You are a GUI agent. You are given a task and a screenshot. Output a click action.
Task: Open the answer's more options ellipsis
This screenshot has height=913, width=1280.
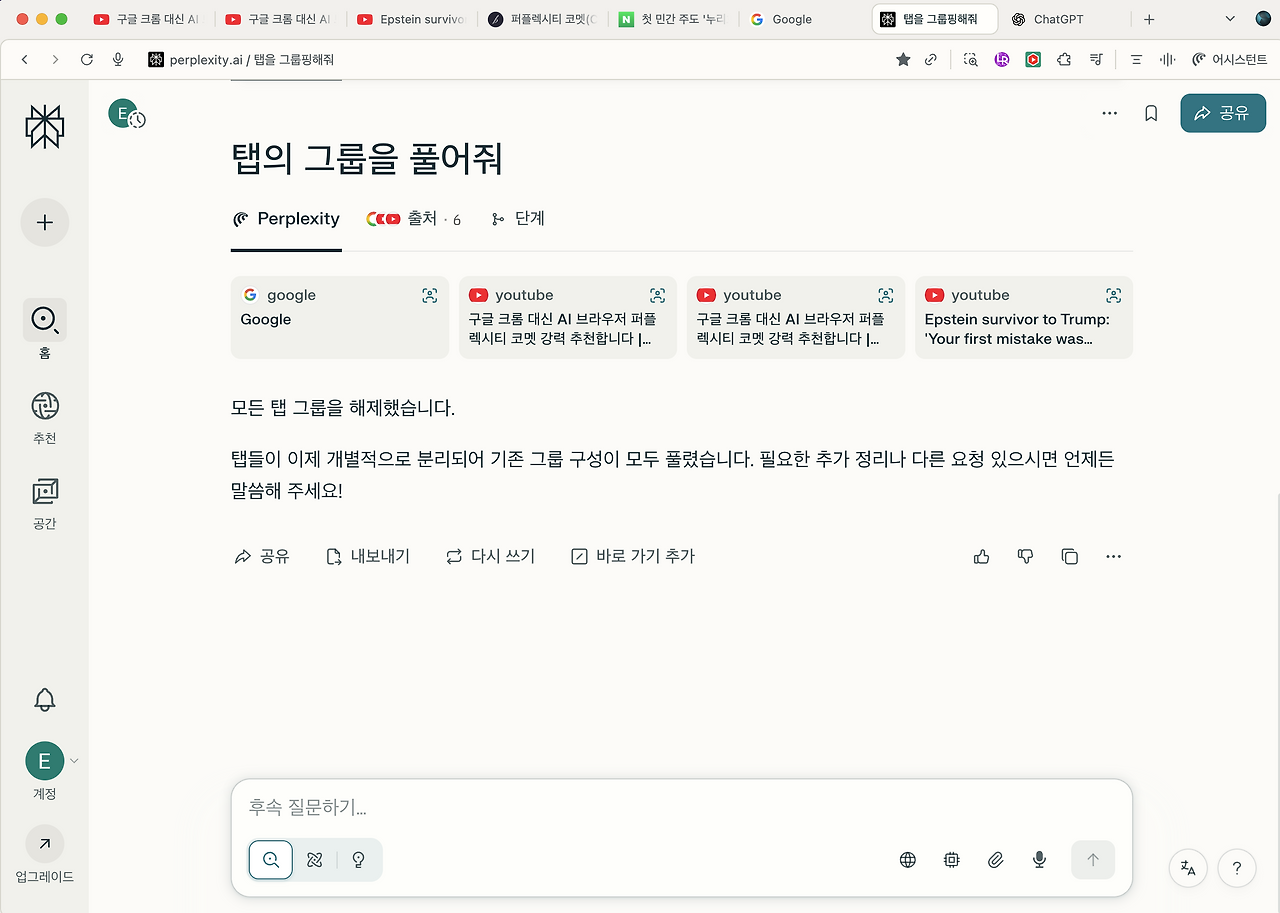coord(1114,556)
